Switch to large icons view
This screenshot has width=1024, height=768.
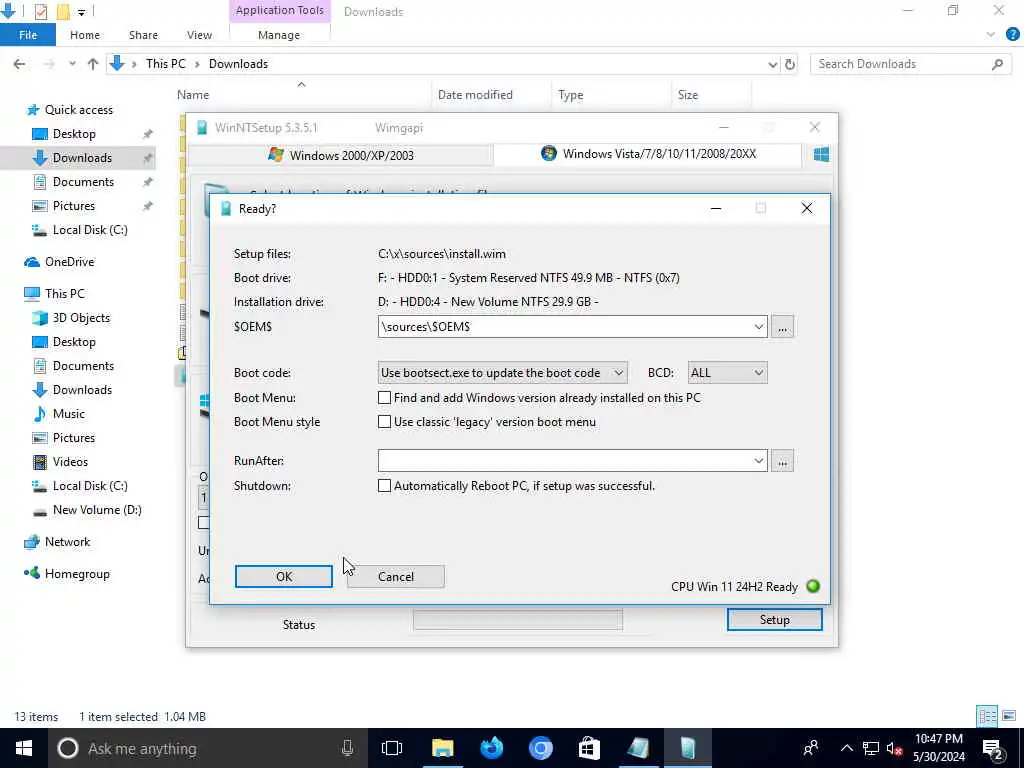pos(1009,716)
